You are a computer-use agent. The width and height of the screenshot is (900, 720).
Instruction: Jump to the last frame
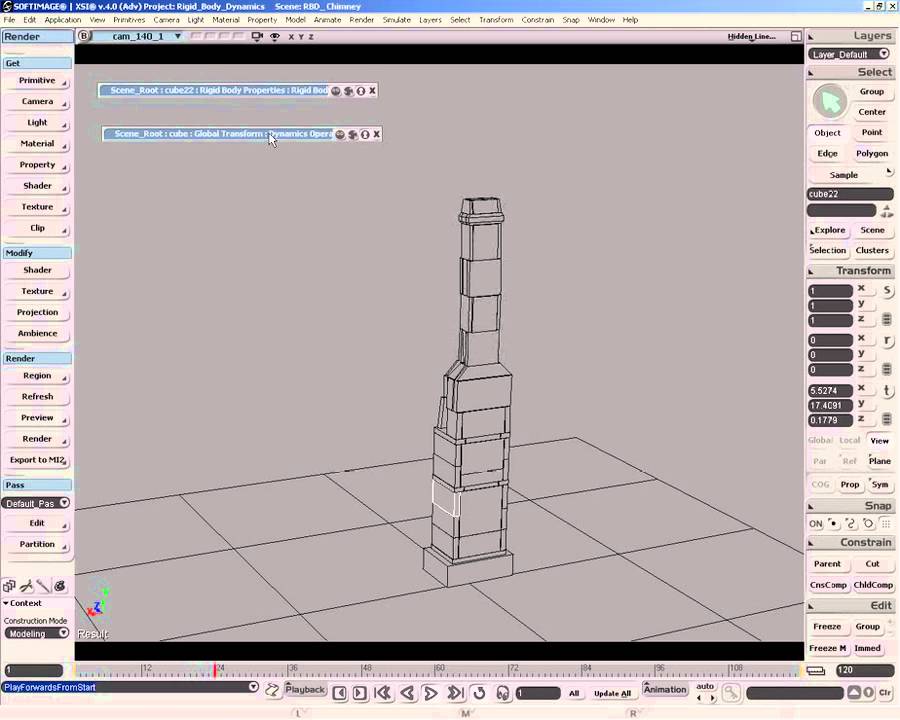pos(455,693)
